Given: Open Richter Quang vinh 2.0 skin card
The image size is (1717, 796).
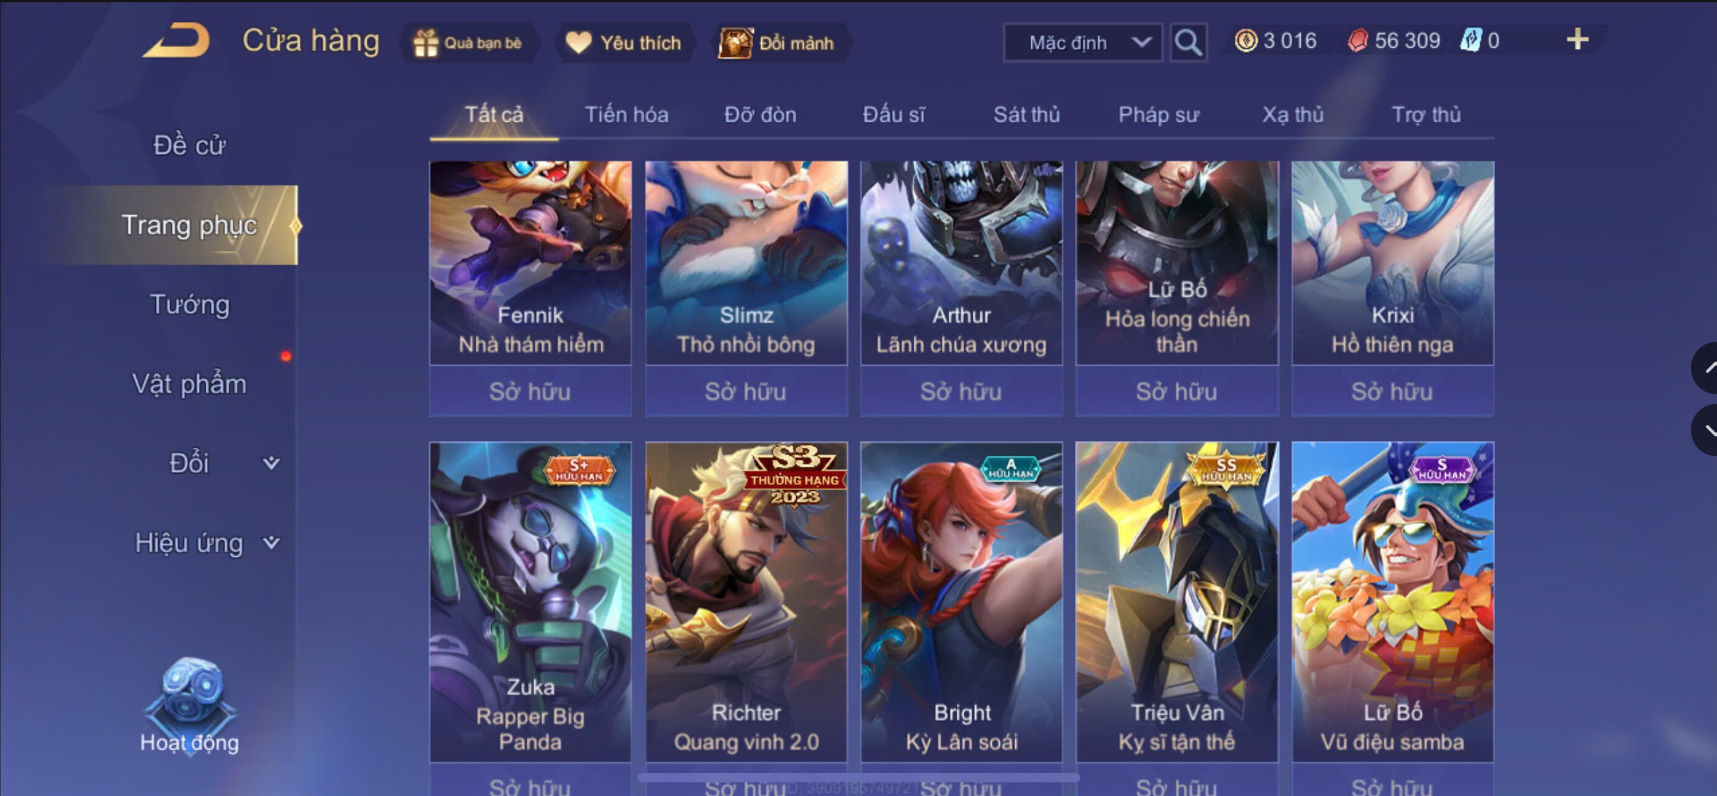Looking at the screenshot, I should [x=746, y=602].
